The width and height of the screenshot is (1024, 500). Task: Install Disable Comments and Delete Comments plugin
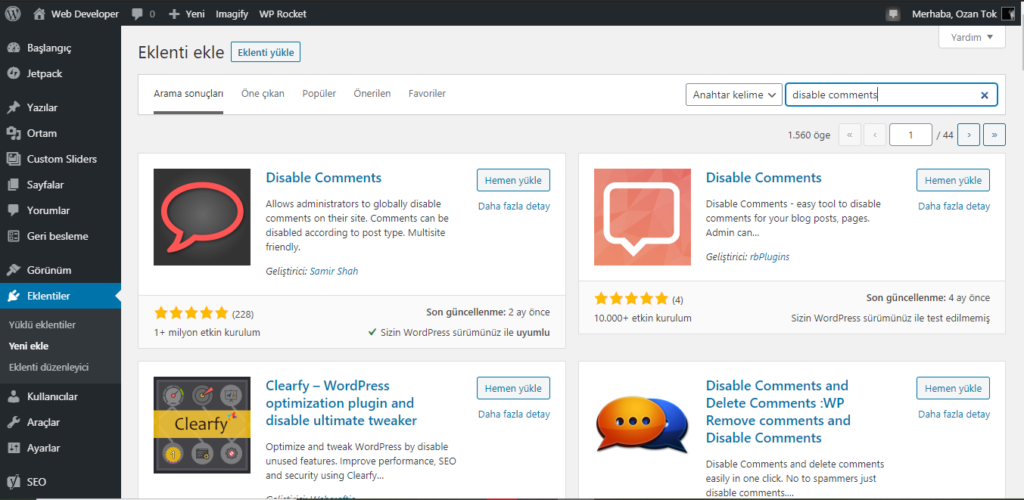click(953, 388)
